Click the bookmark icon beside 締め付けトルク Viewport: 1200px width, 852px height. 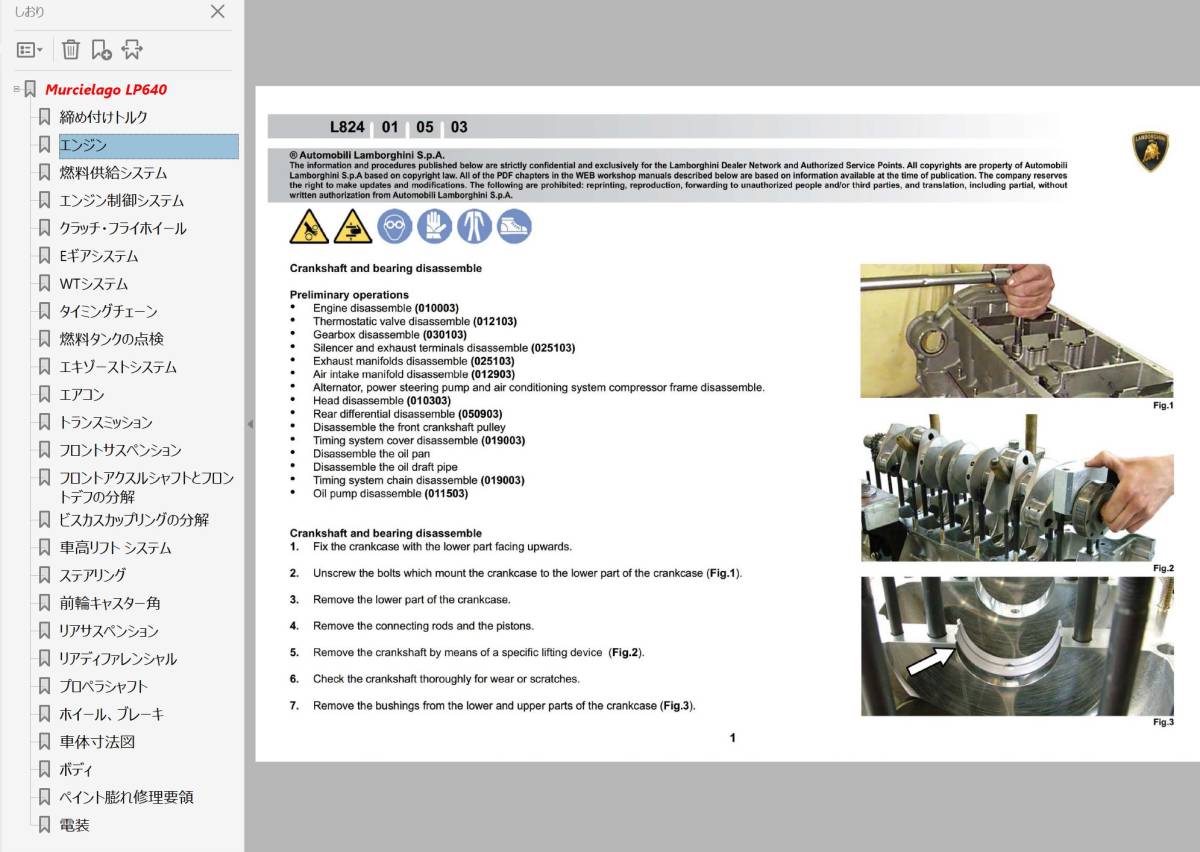tap(44, 117)
